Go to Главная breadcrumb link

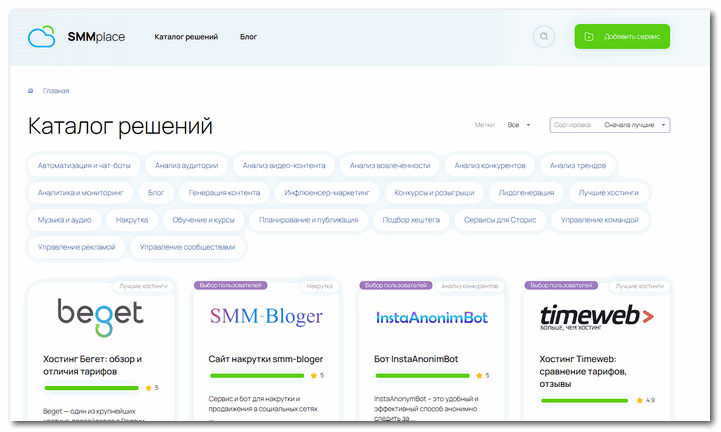point(56,91)
